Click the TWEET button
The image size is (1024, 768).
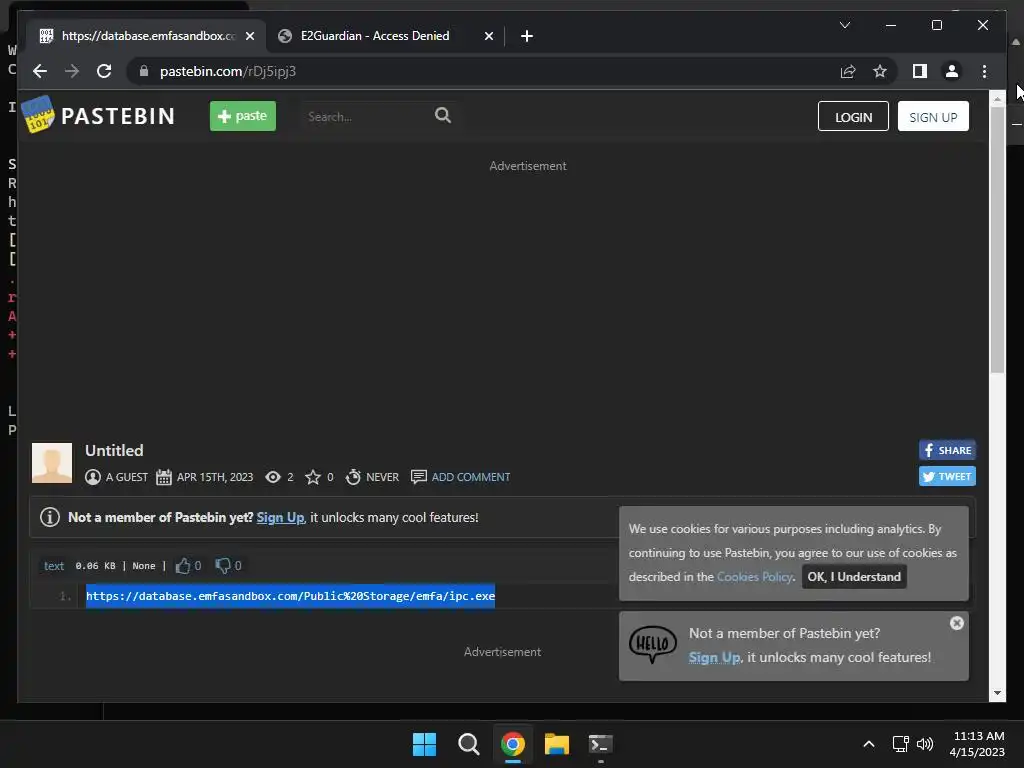947,476
